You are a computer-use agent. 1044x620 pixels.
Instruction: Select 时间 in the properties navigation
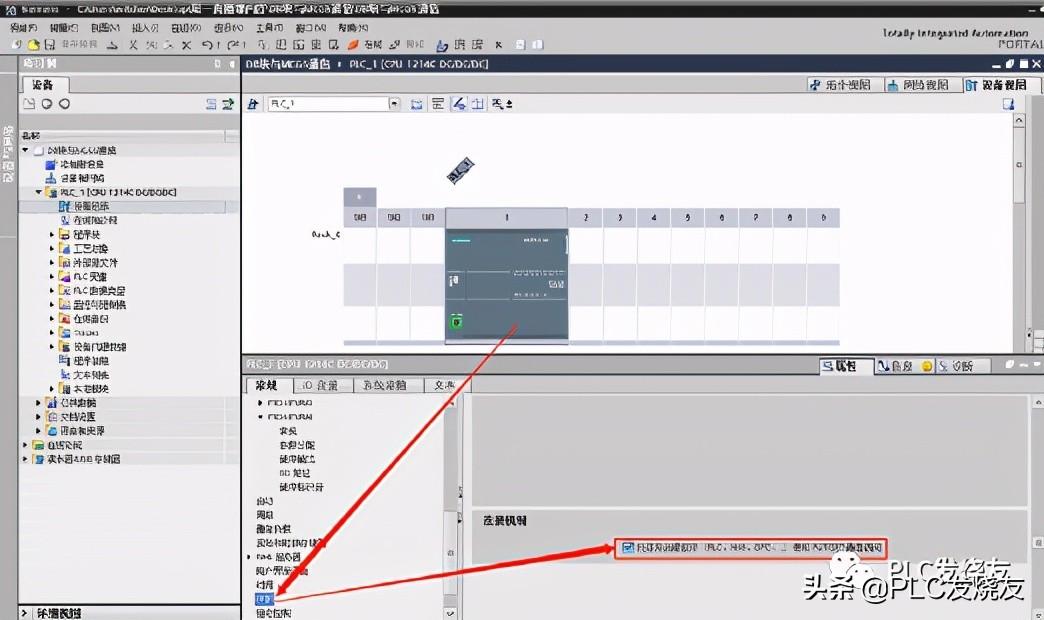coord(265,585)
